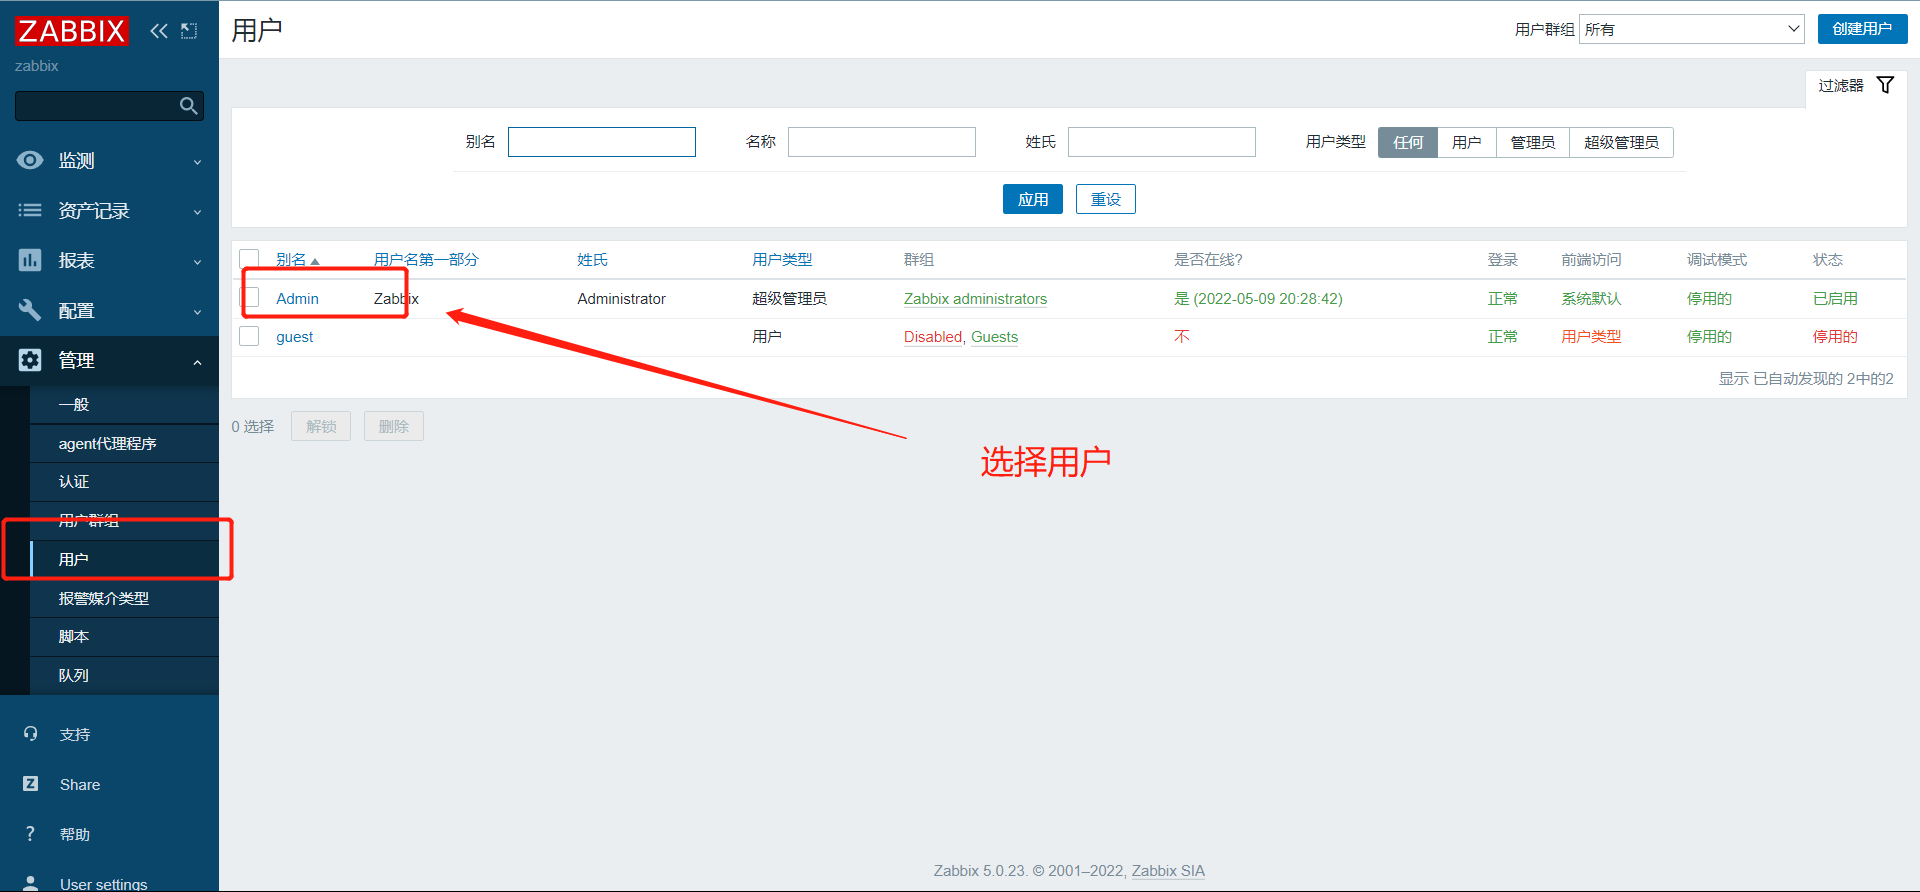The image size is (1920, 892).
Task: Click Admin's 系统默认 frontend access value
Action: pyautogui.click(x=1591, y=298)
